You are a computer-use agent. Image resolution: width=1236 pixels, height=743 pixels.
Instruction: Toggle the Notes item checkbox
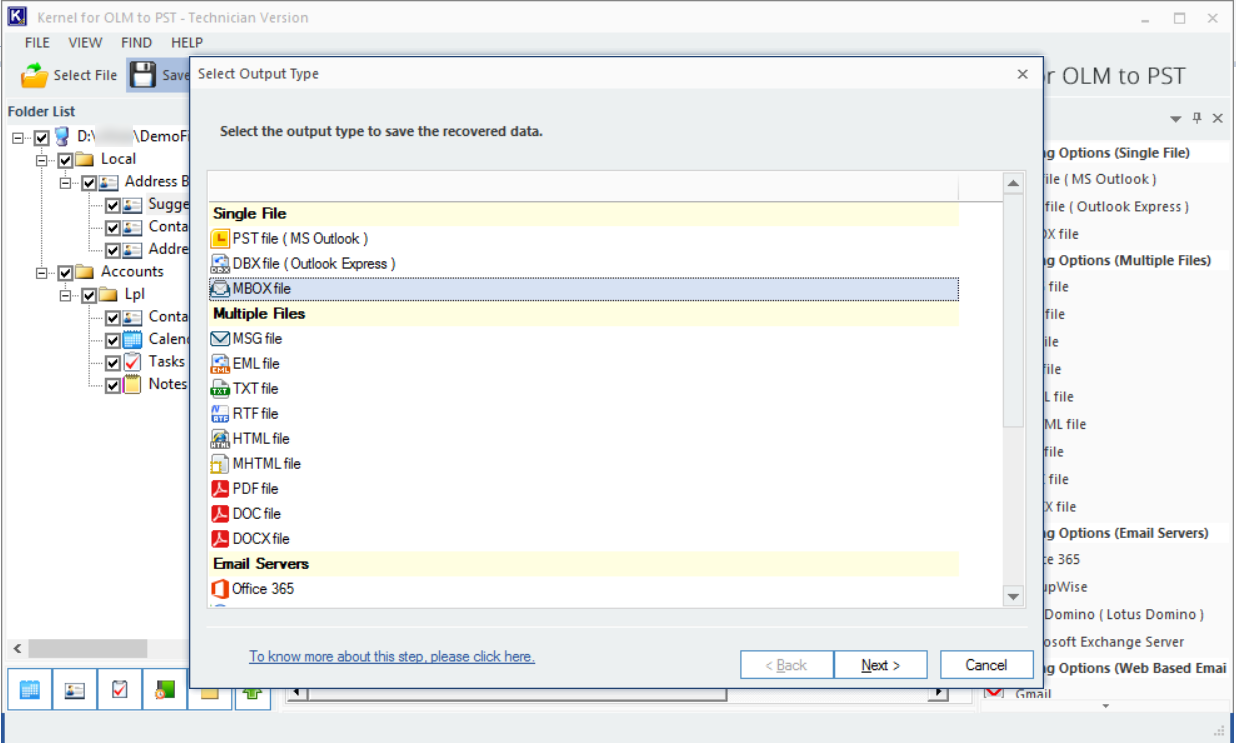113,385
